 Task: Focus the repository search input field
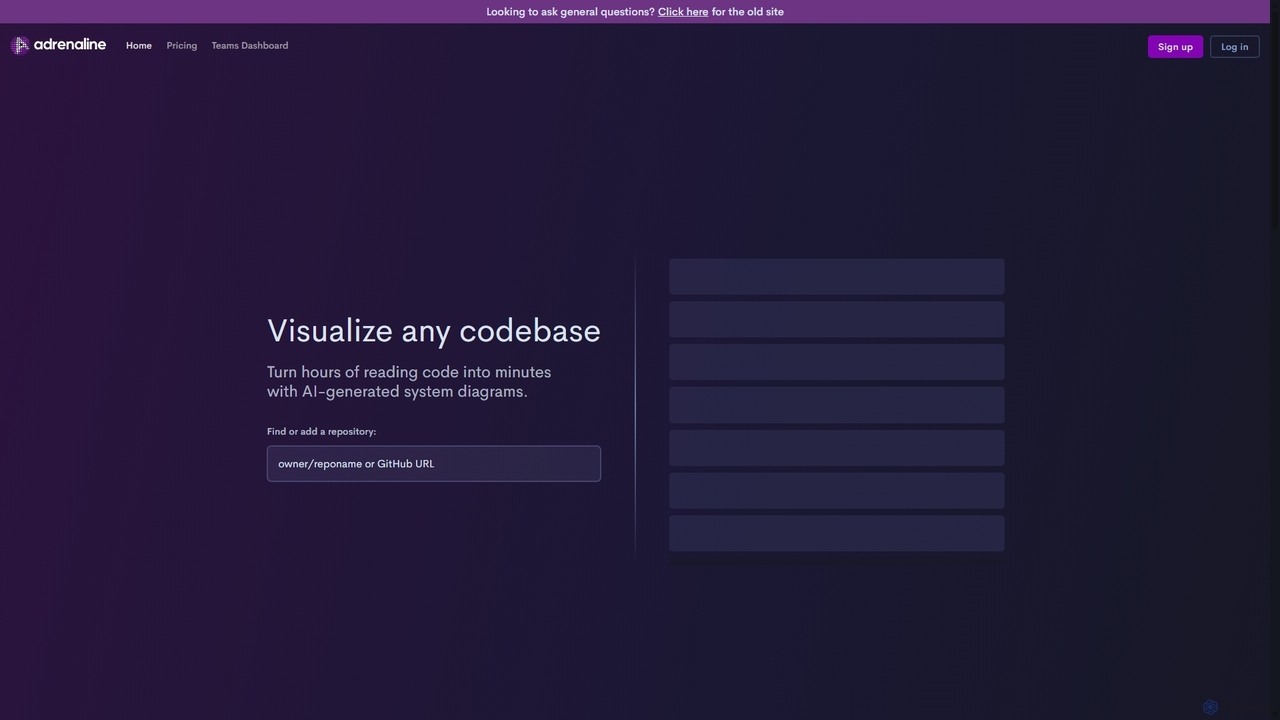434,464
